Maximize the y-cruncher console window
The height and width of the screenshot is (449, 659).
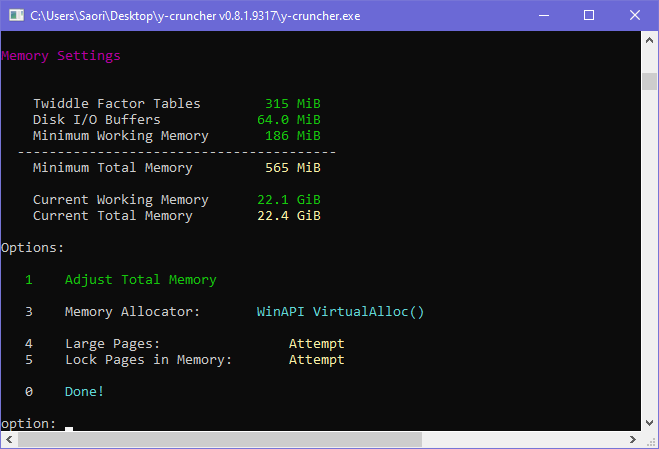tap(588, 16)
